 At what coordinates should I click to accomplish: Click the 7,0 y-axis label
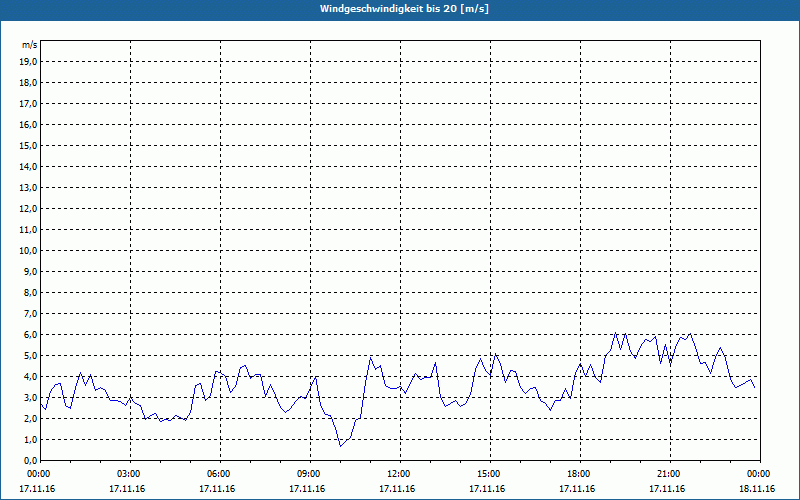30,314
